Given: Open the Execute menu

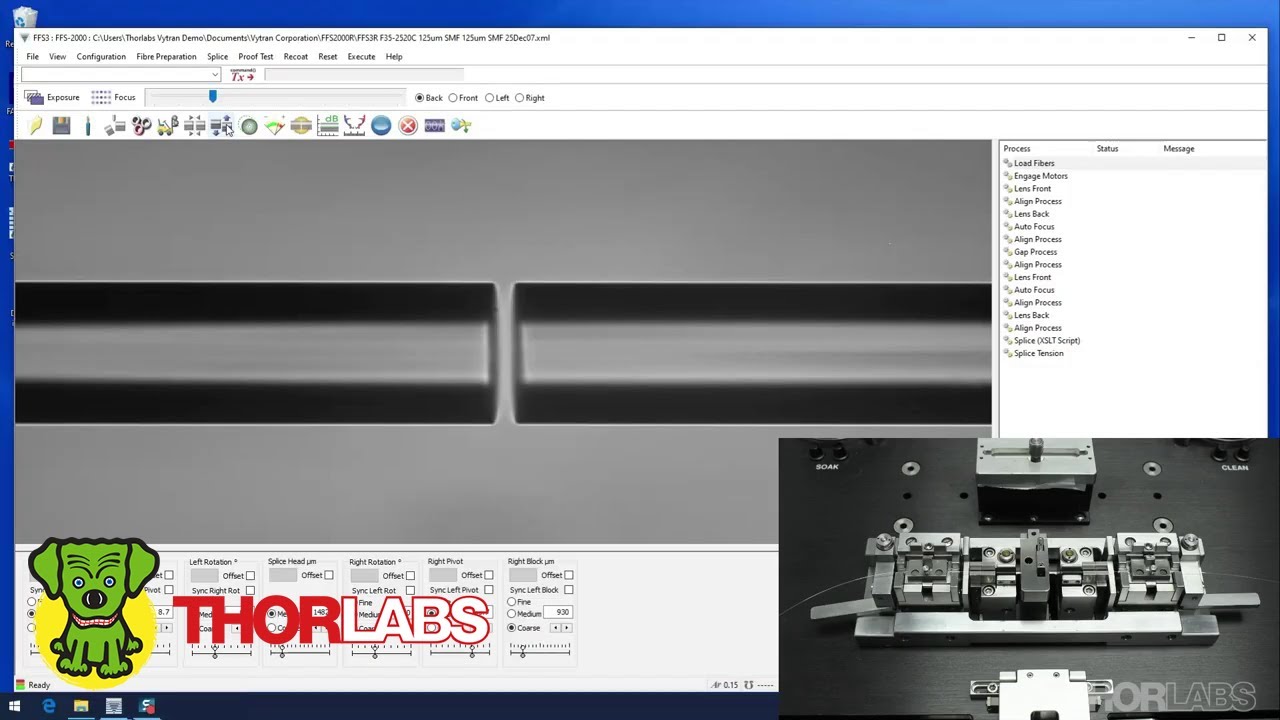Looking at the screenshot, I should [361, 57].
